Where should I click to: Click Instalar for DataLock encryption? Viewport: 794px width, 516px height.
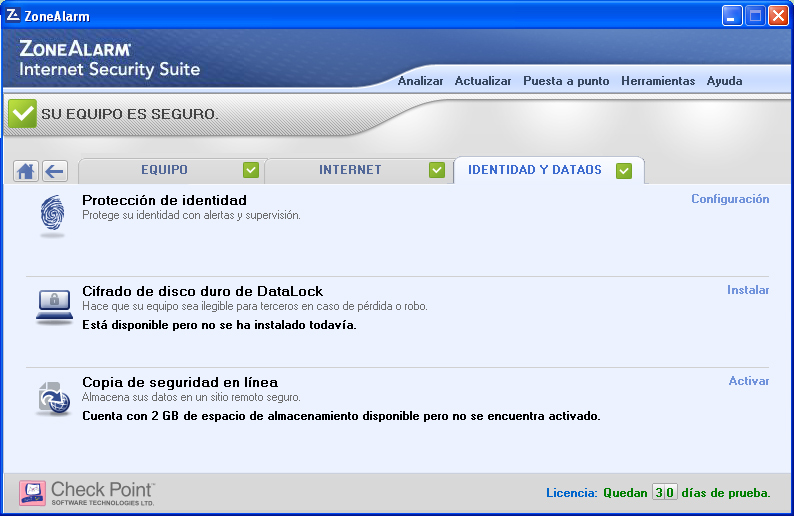point(748,290)
